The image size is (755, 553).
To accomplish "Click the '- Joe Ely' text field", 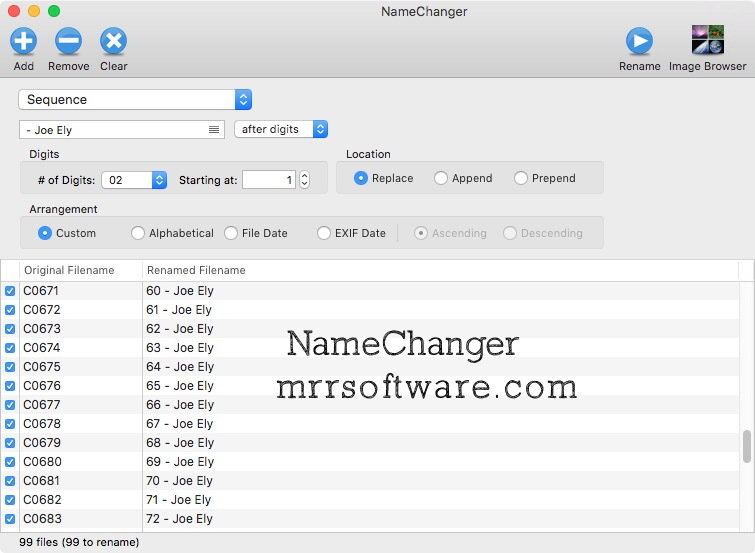I will click(x=110, y=130).
